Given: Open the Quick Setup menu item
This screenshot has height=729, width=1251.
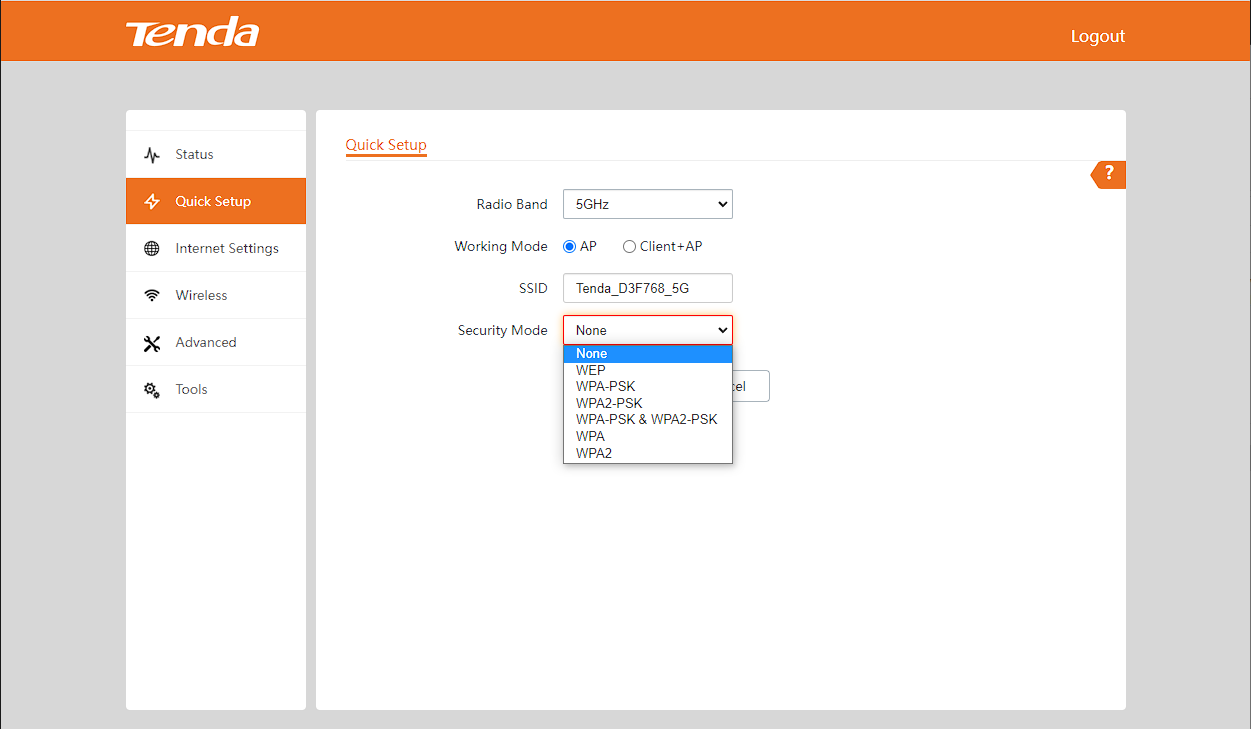Looking at the screenshot, I should 216,201.
